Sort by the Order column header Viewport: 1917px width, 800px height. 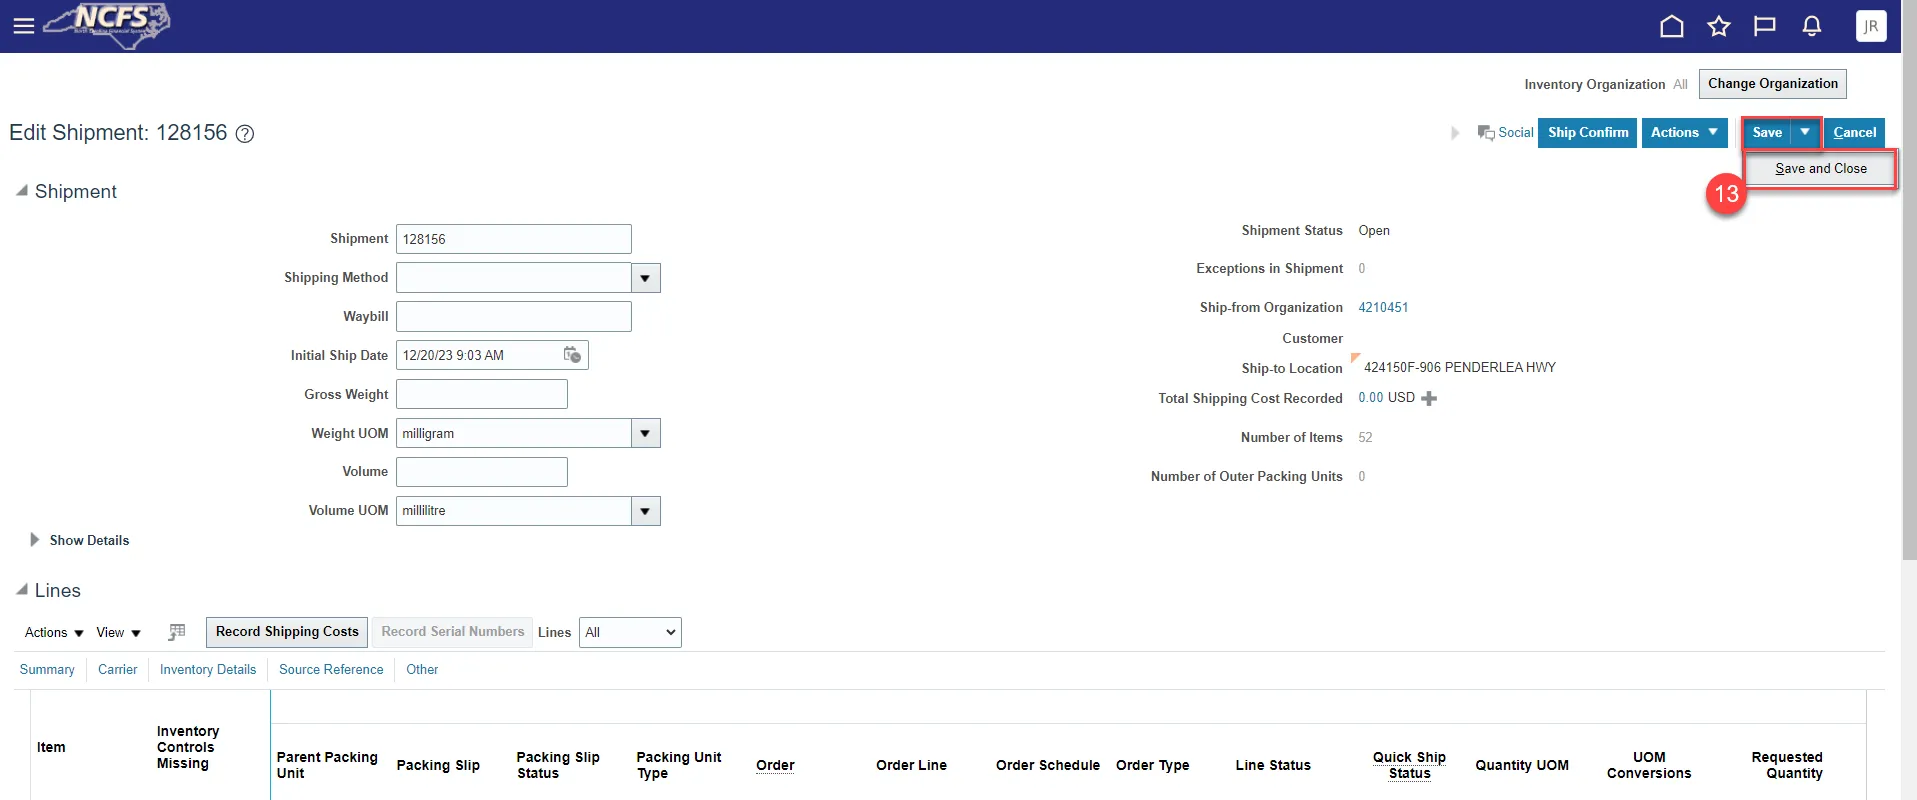775,766
